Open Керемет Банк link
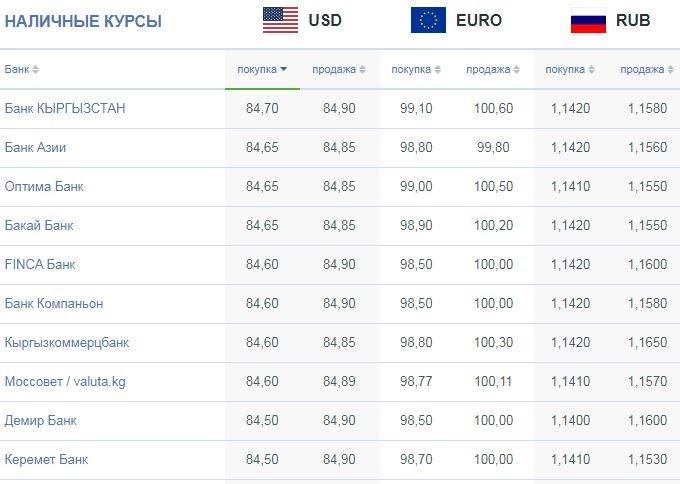Image resolution: width=680 pixels, height=484 pixels. (x=46, y=460)
